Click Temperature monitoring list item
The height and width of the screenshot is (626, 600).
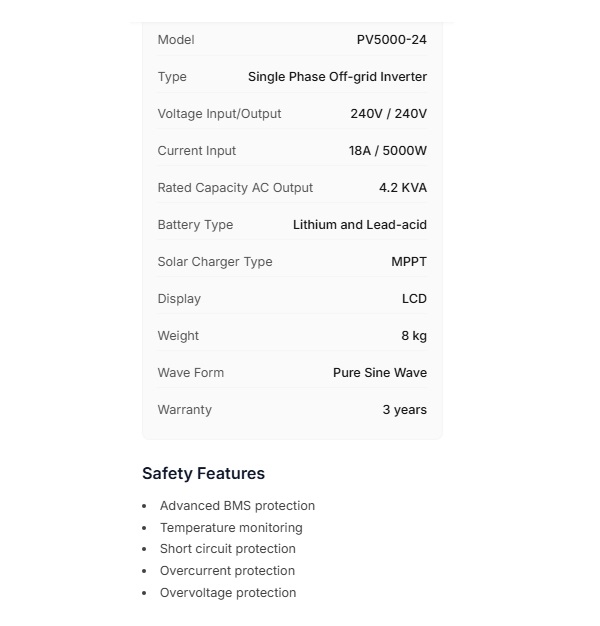pos(231,528)
